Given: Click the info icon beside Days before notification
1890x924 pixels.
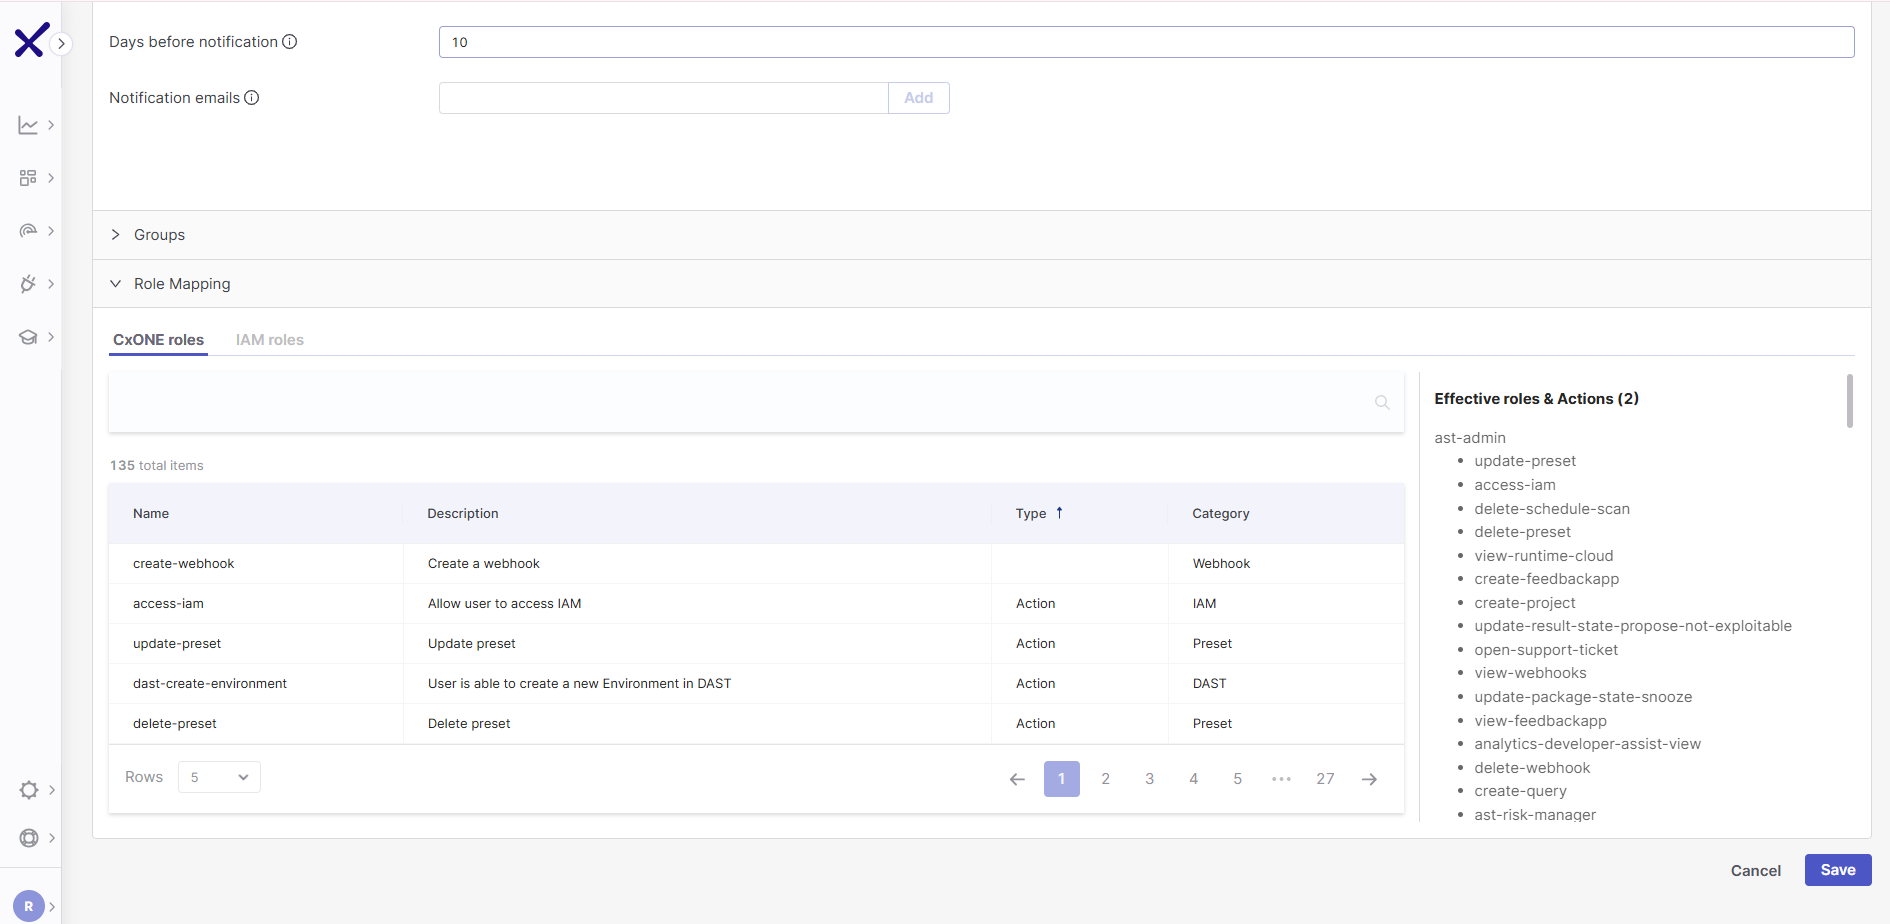Looking at the screenshot, I should point(289,41).
